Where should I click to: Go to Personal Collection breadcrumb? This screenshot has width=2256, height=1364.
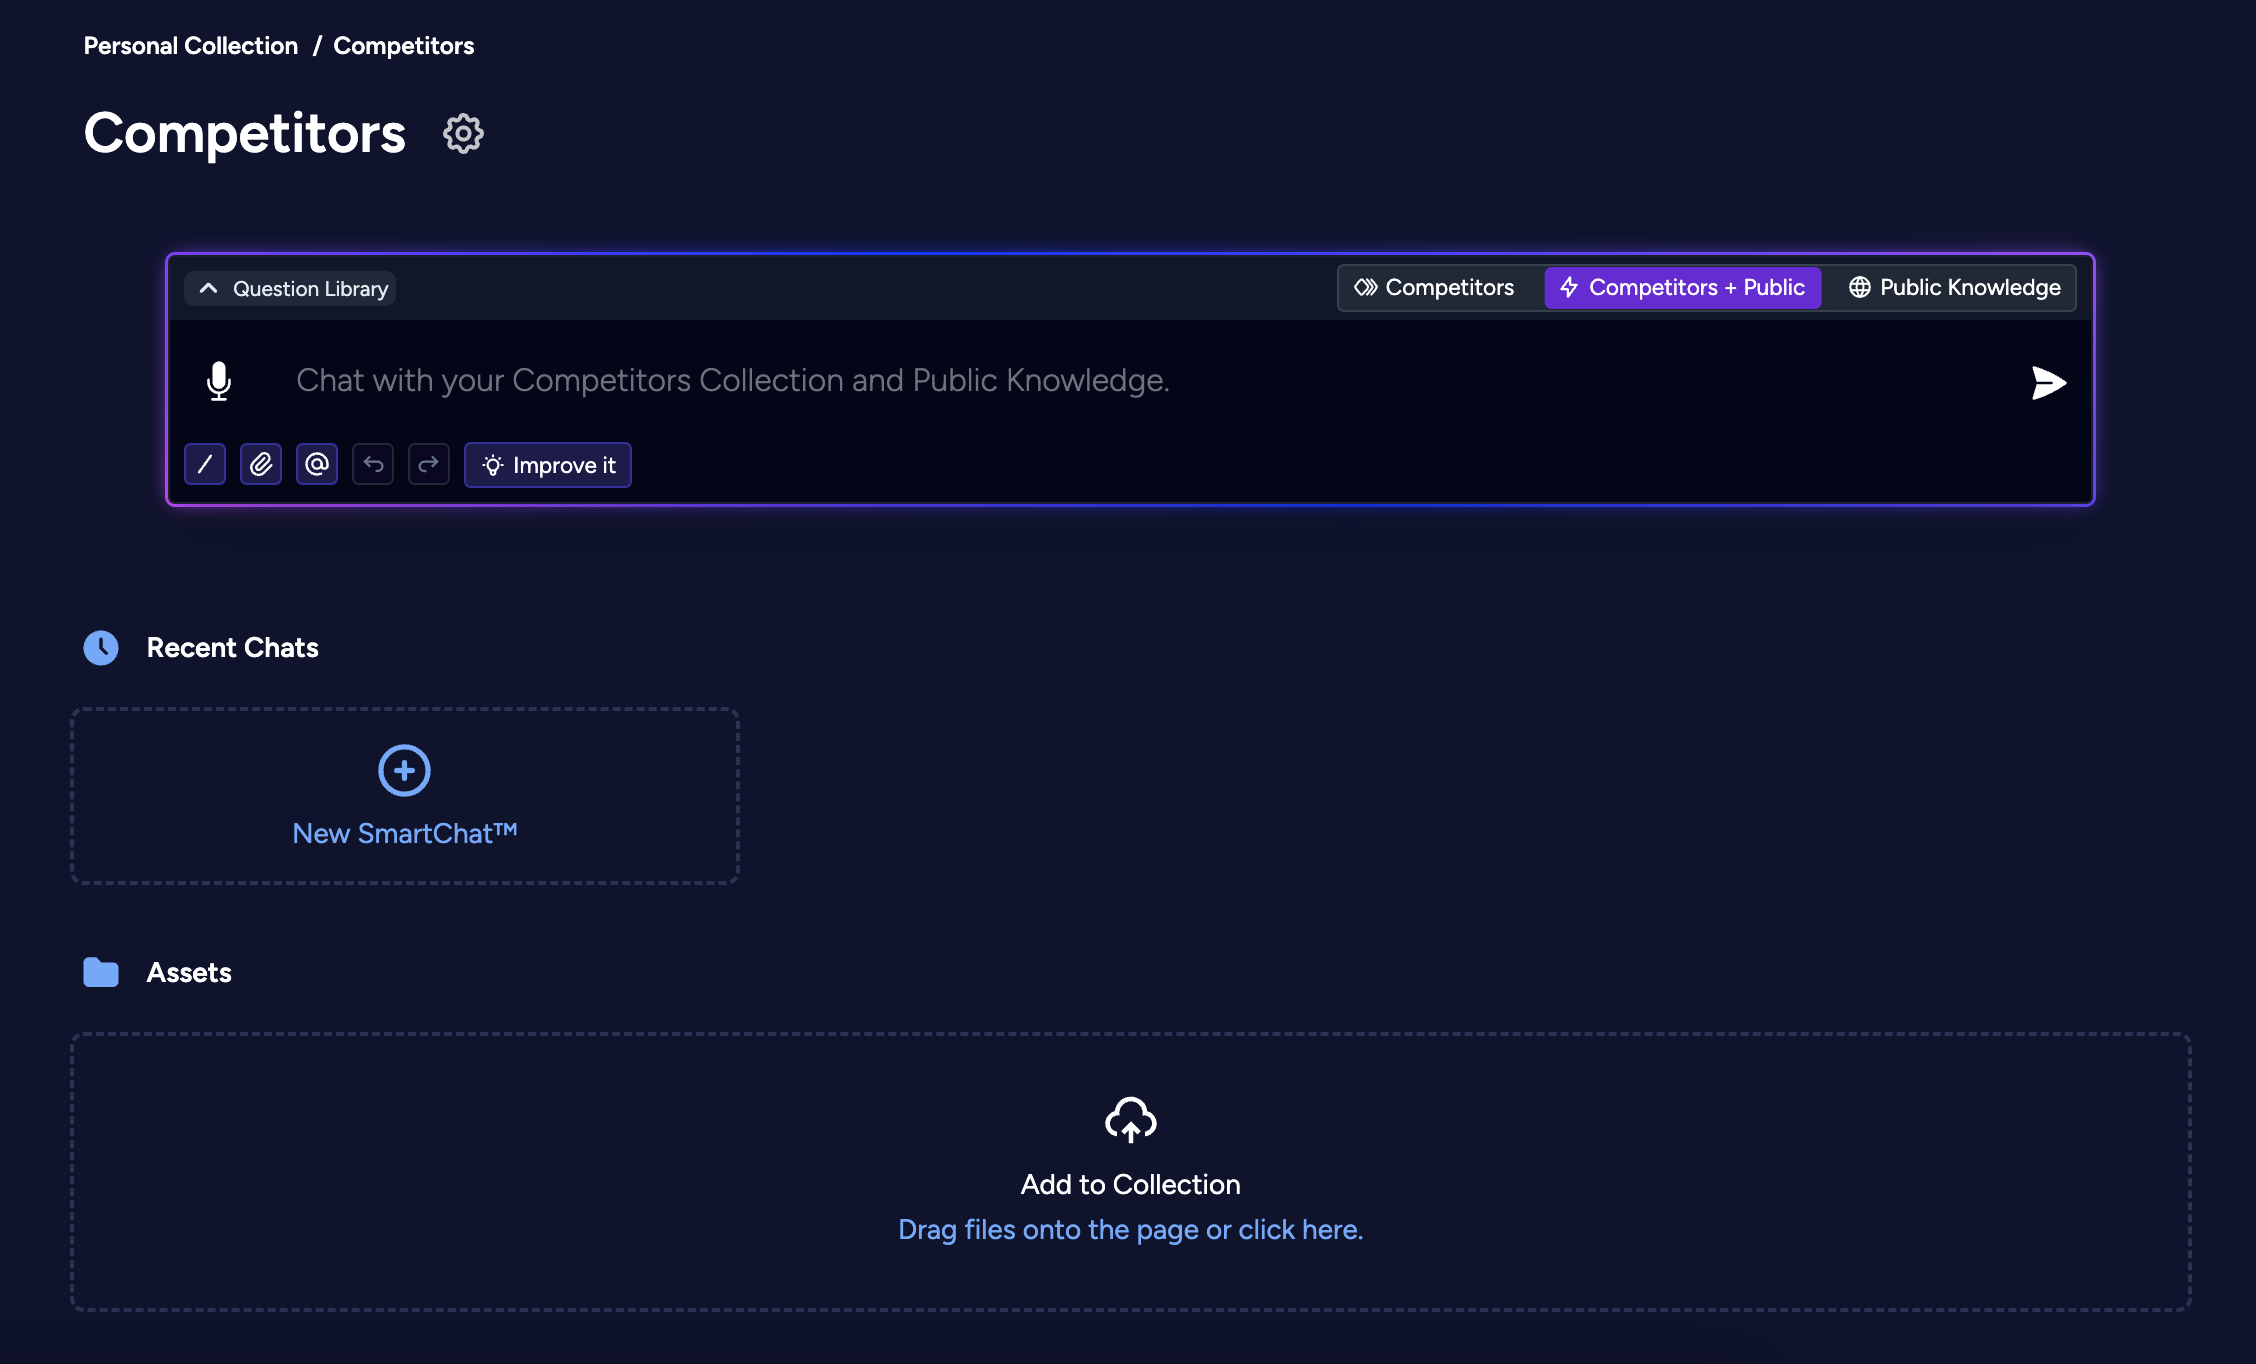coord(191,46)
